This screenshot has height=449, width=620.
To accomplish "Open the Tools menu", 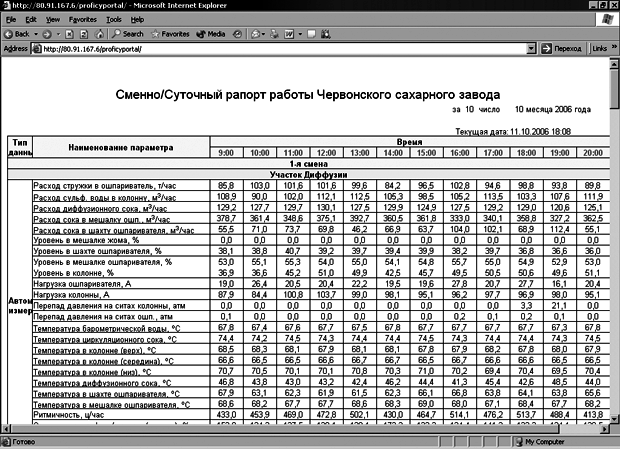I will 113,19.
